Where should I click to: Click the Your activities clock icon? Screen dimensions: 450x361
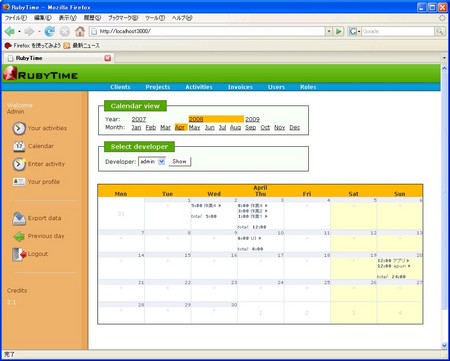pyautogui.click(x=19, y=128)
